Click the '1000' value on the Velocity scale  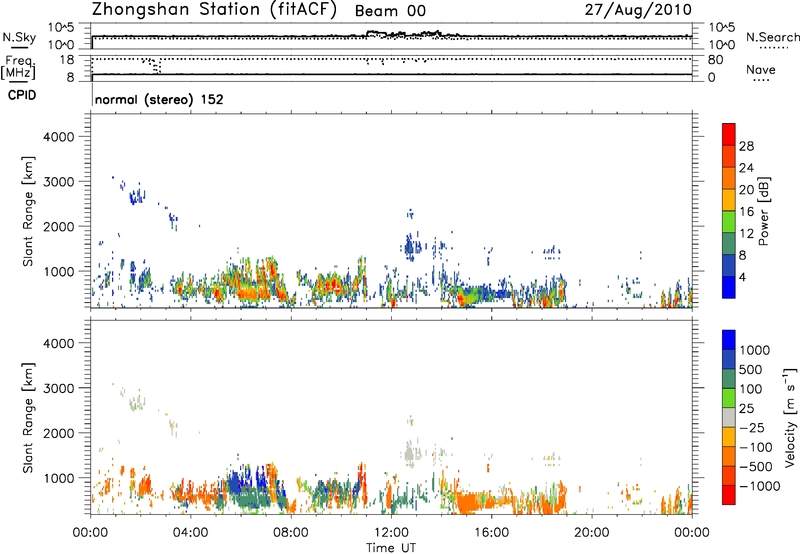[x=755, y=350]
